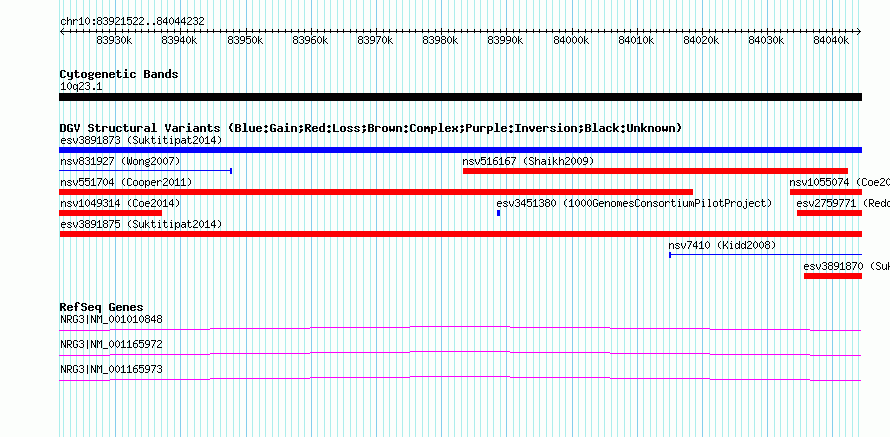
Task: Open nsv831927 (Wong2007) variant label
Action: coord(120,162)
